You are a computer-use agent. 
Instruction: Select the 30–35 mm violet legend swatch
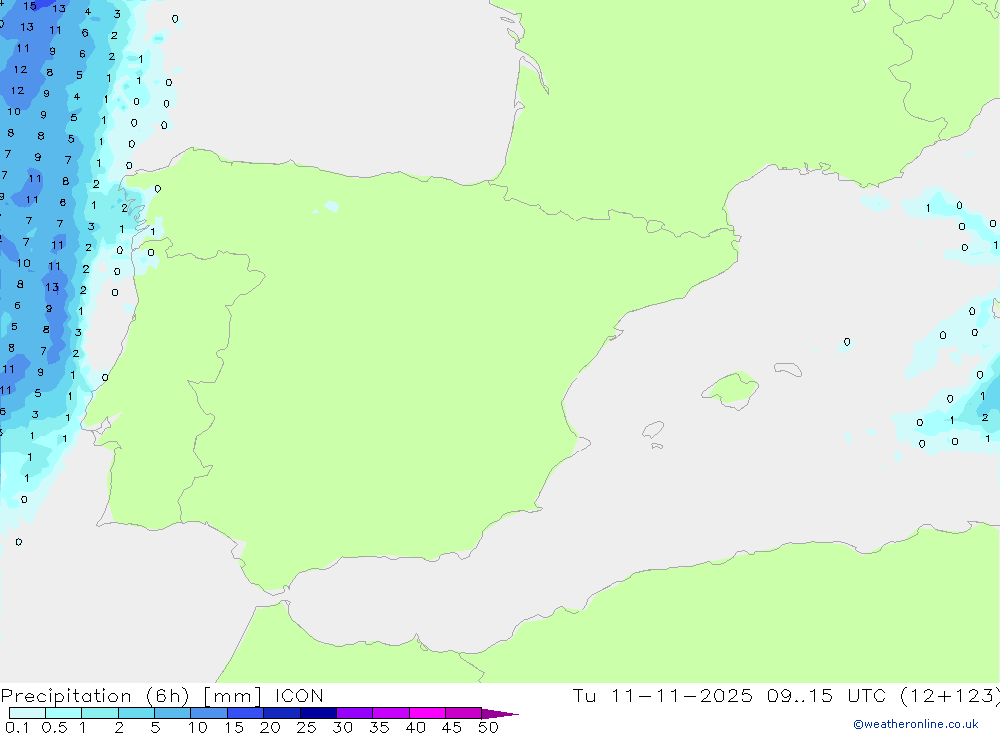click(x=355, y=713)
